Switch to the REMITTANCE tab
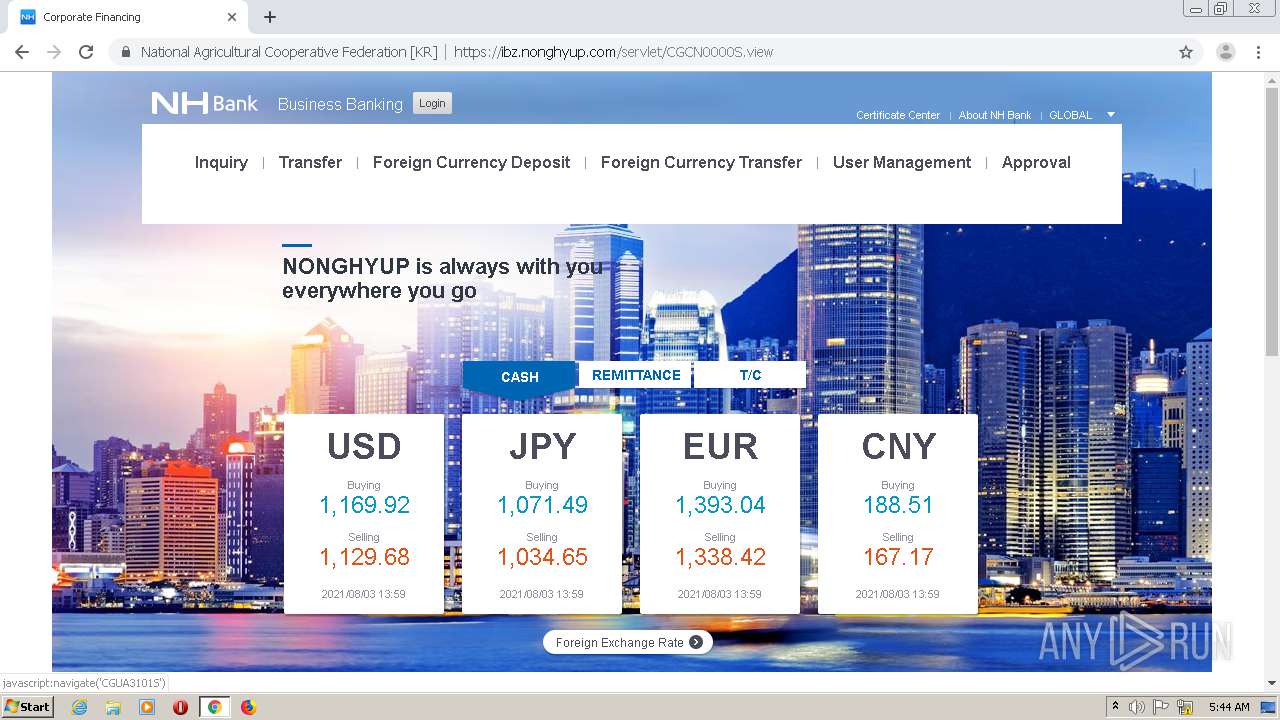Image resolution: width=1280 pixels, height=720 pixels. (x=636, y=375)
